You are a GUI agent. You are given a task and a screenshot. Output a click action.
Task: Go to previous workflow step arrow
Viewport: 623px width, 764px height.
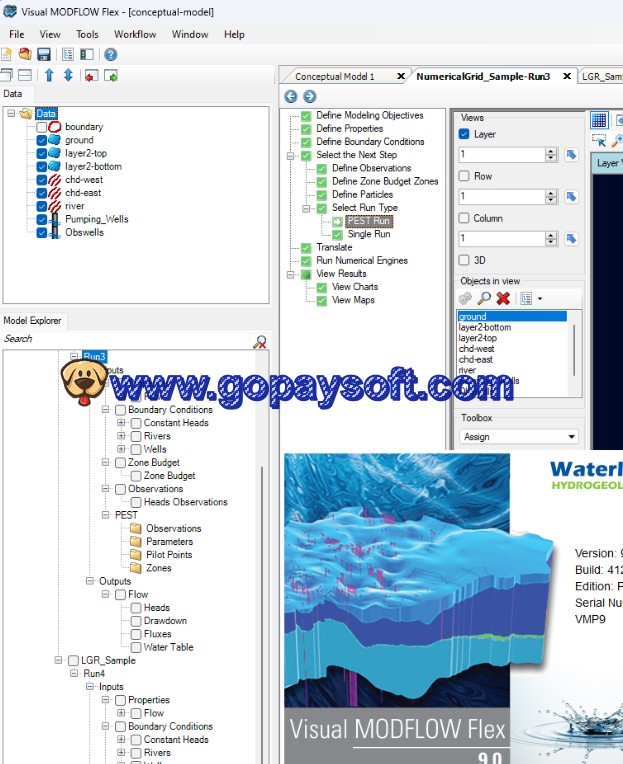[291, 96]
